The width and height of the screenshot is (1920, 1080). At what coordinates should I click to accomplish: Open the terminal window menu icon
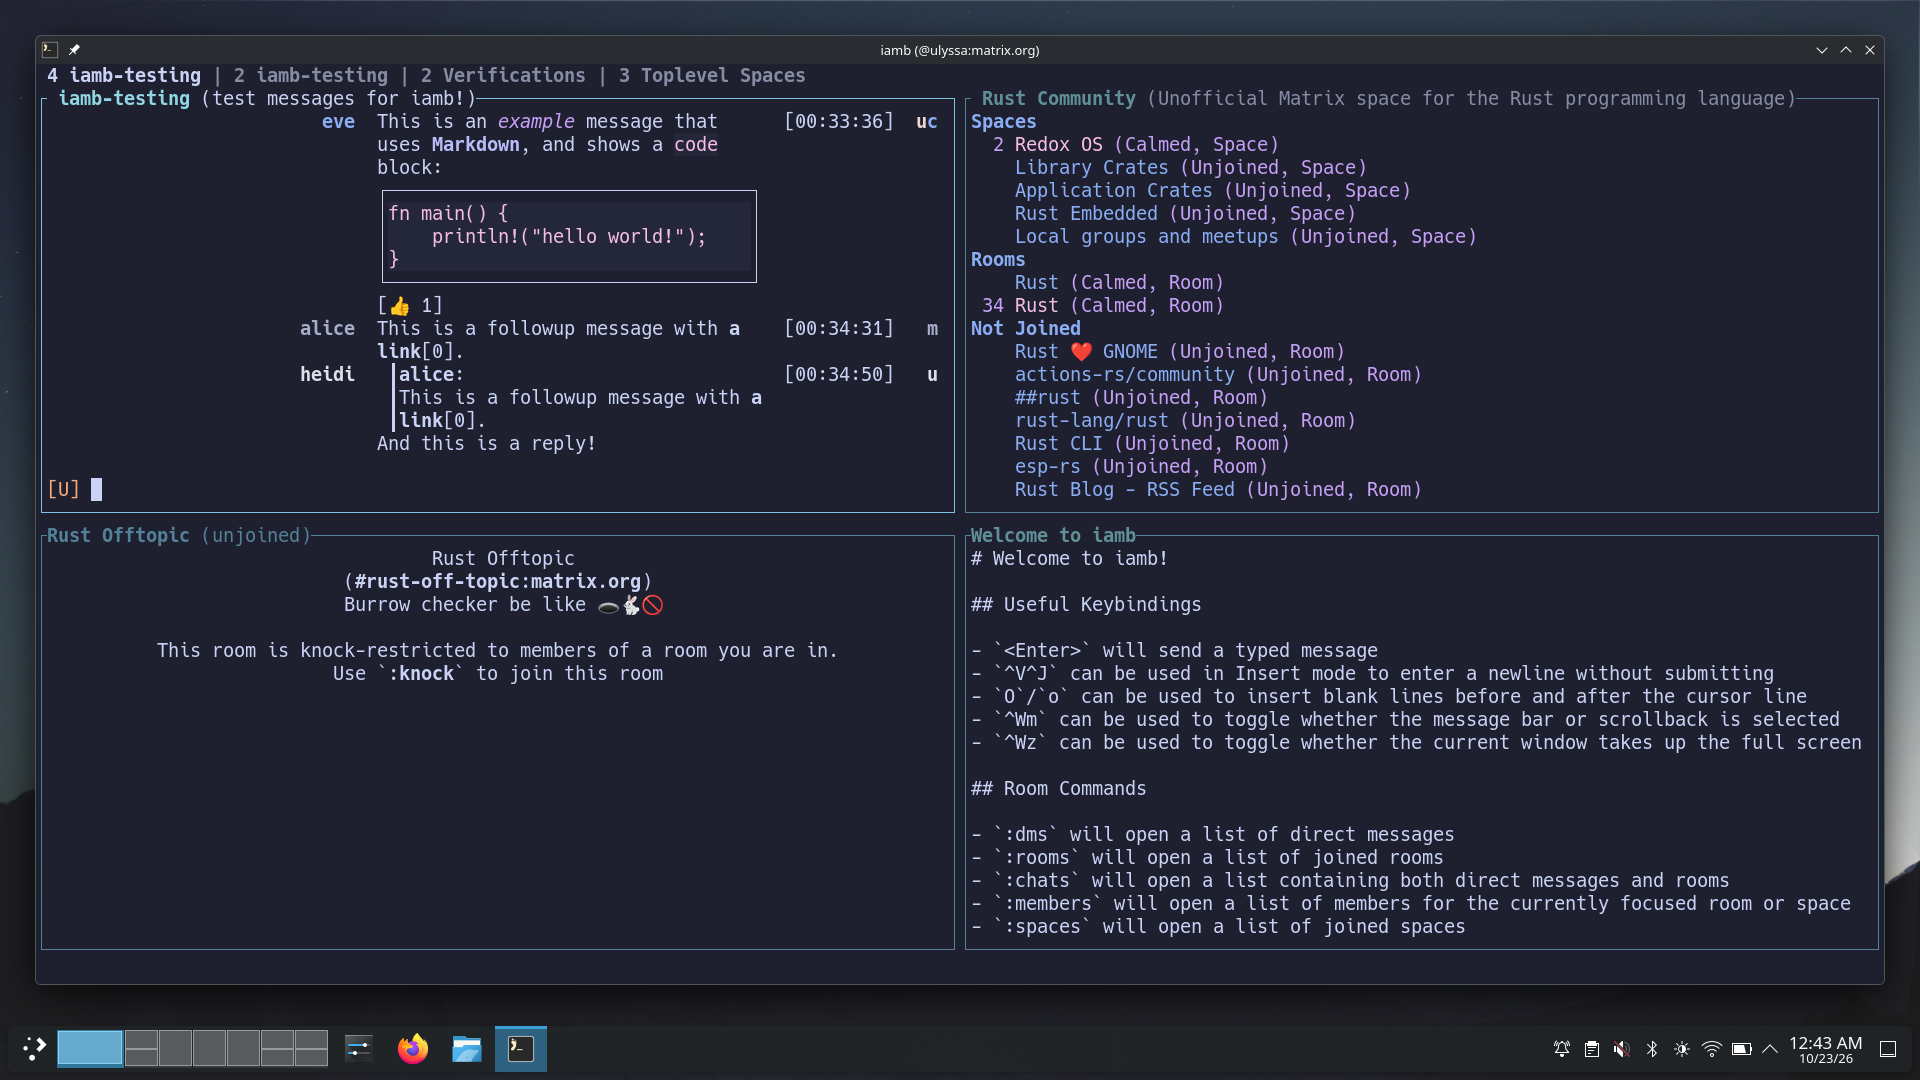[50, 49]
